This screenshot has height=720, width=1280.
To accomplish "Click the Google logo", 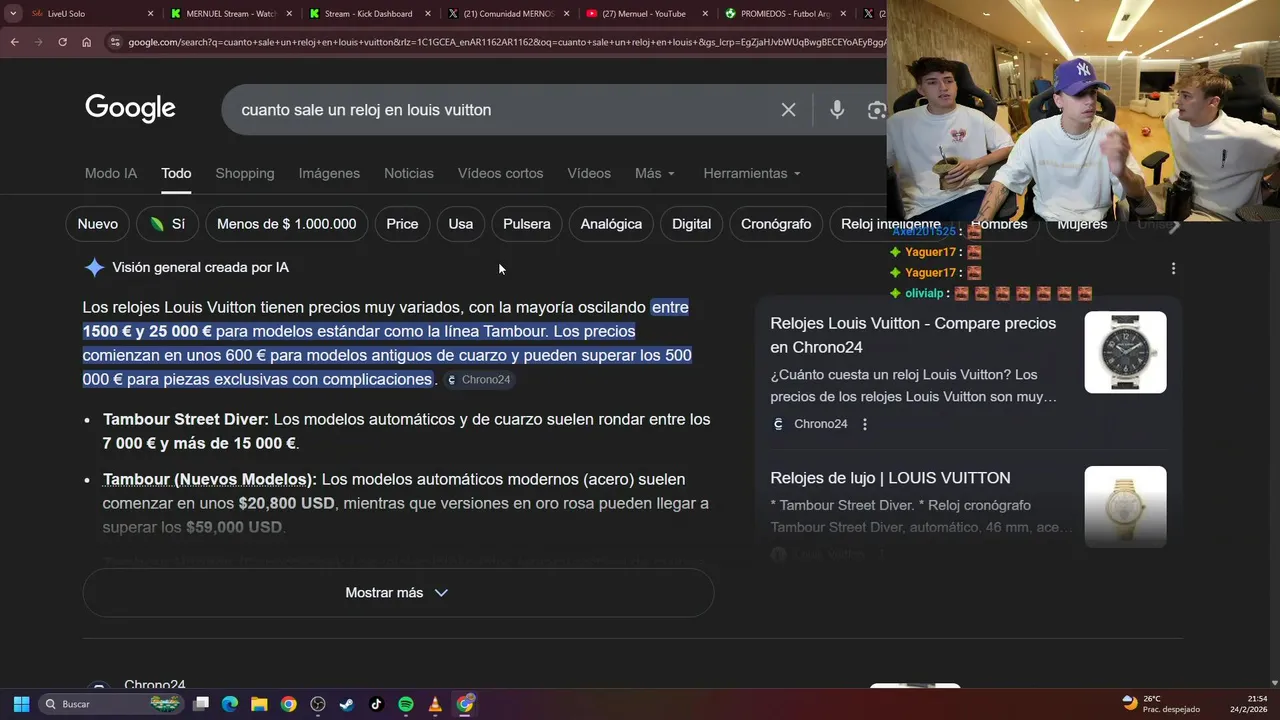I will (x=130, y=108).
